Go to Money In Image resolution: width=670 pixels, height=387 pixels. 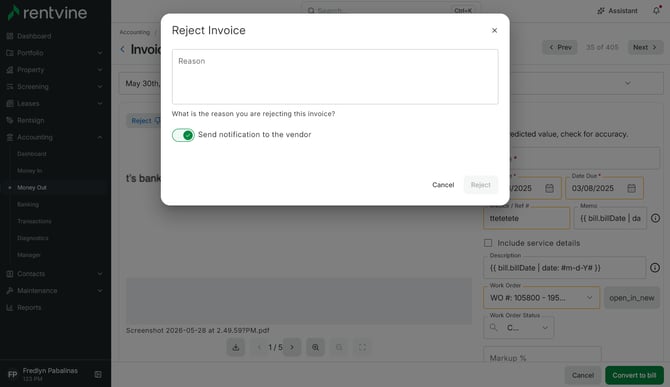[x=29, y=171]
